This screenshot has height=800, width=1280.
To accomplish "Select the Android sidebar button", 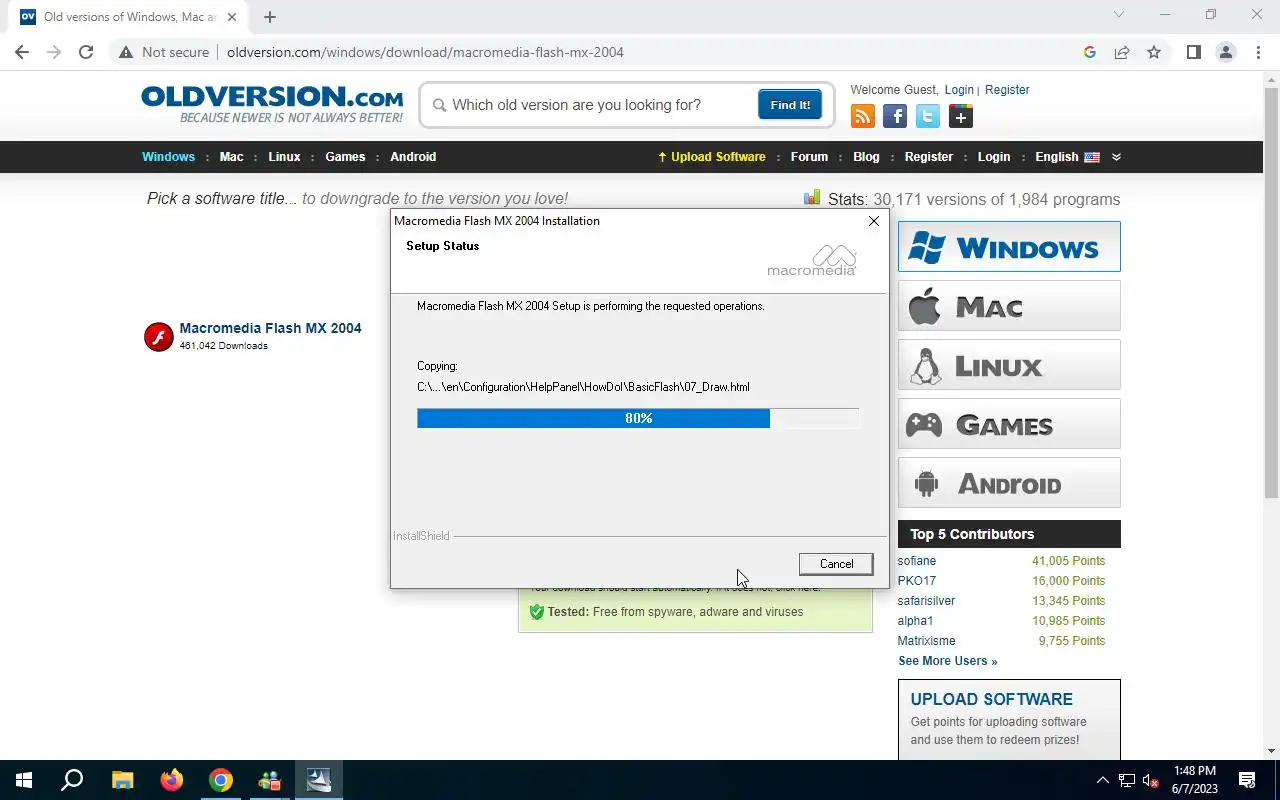I will 1009,483.
